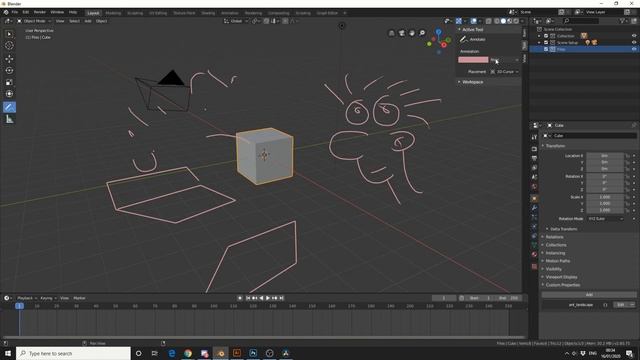The width and height of the screenshot is (640, 360).
Task: Open the timeline Keying menu
Action: (x=47, y=298)
